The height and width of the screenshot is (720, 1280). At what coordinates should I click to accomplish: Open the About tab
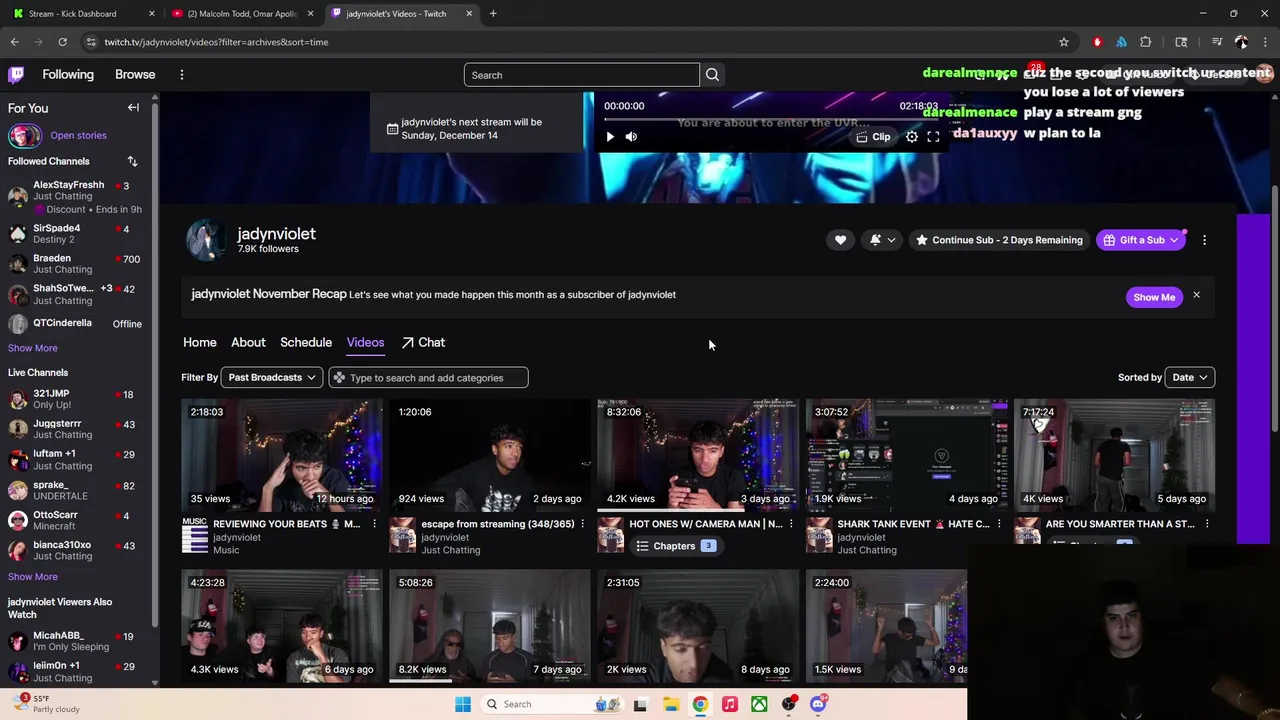coord(248,342)
